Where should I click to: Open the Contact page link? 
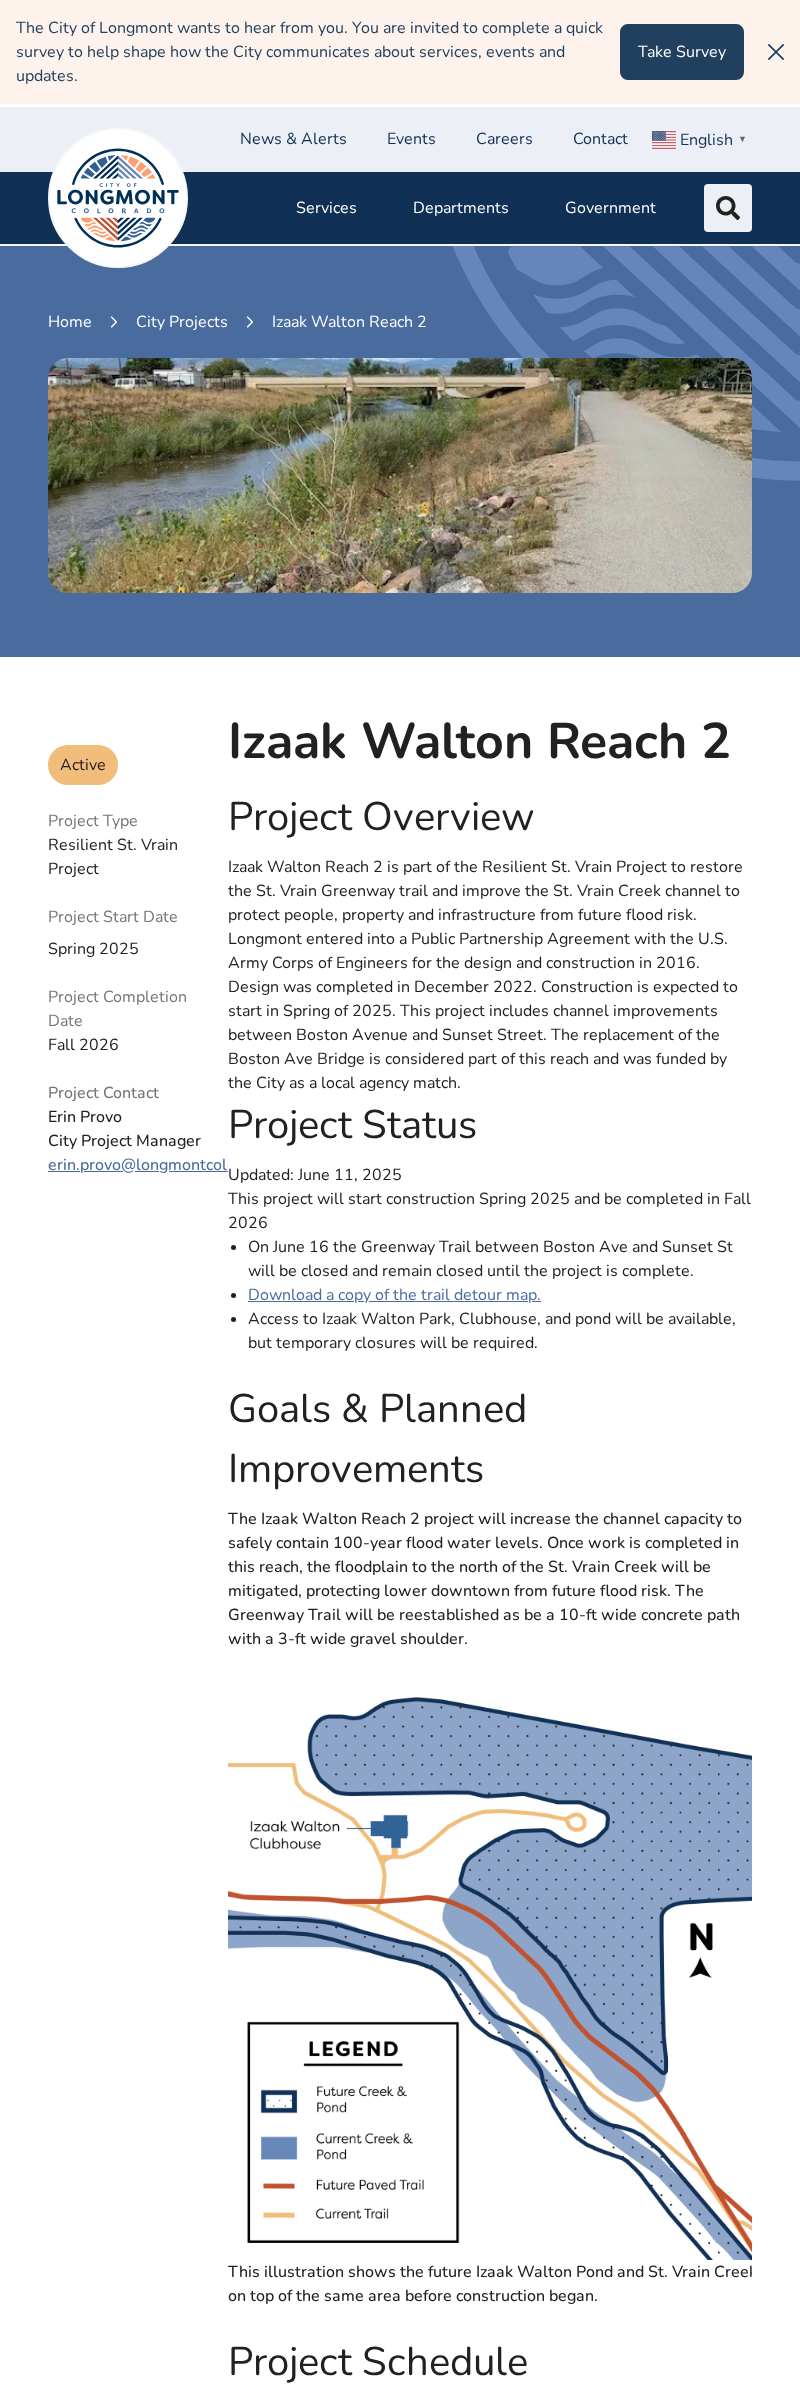point(600,139)
